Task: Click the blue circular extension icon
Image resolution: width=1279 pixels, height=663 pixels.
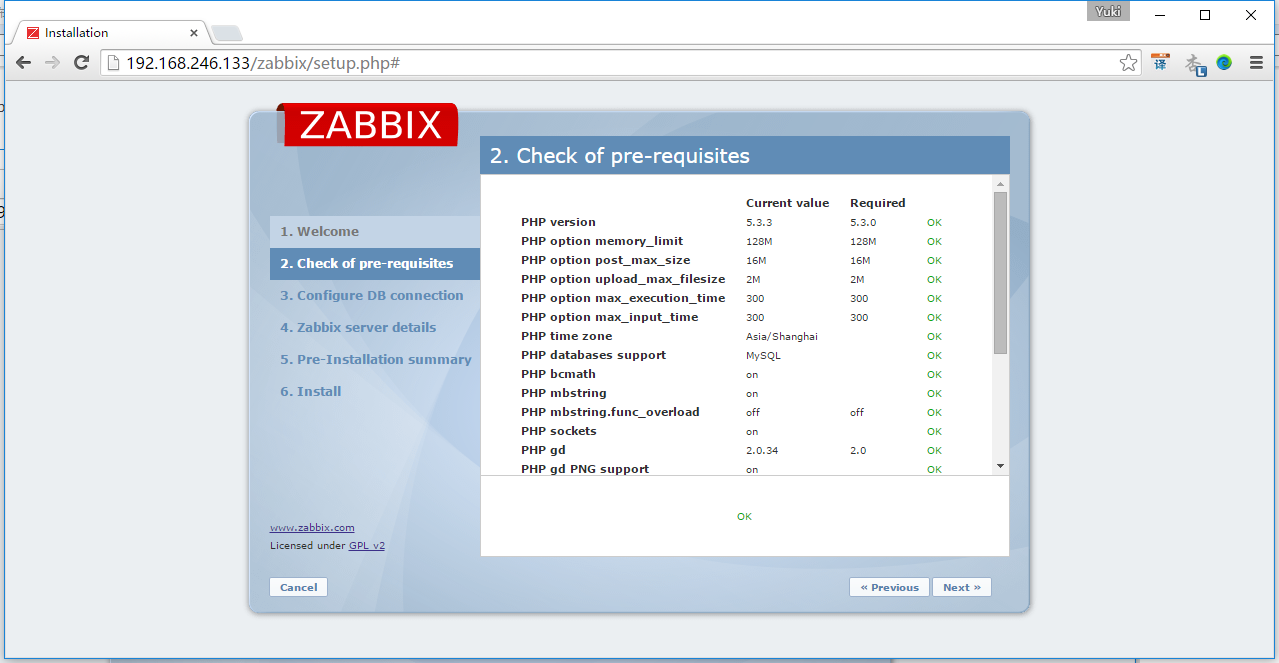Action: click(x=1224, y=62)
